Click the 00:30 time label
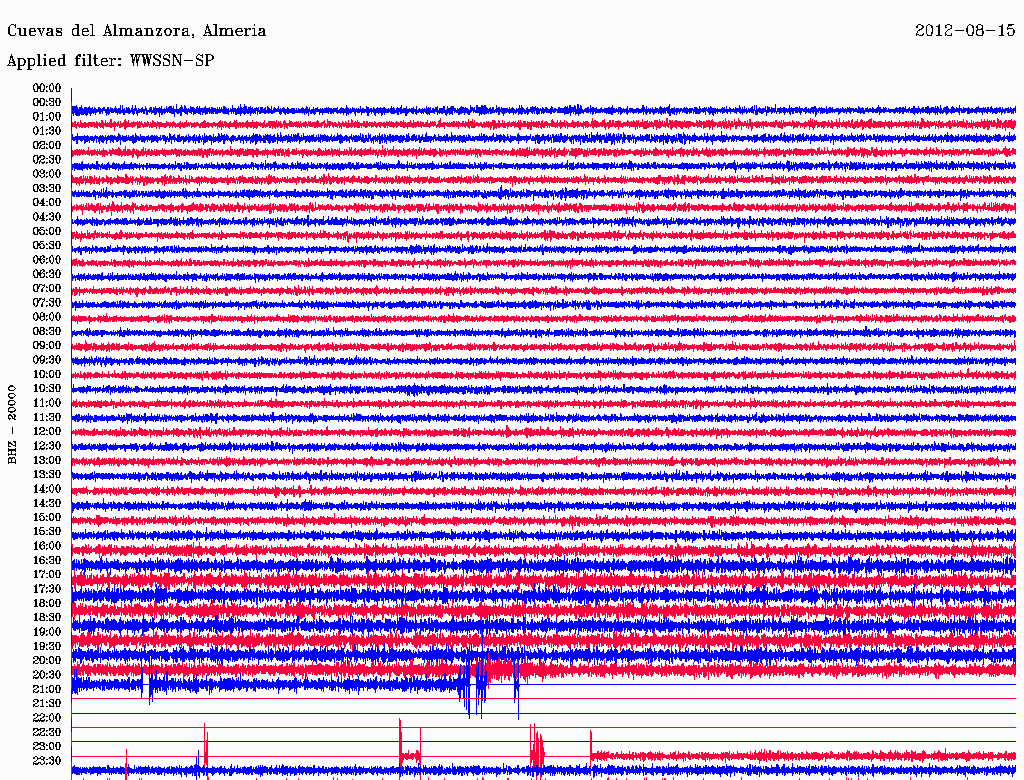Image resolution: width=1024 pixels, height=780 pixels. (47, 103)
